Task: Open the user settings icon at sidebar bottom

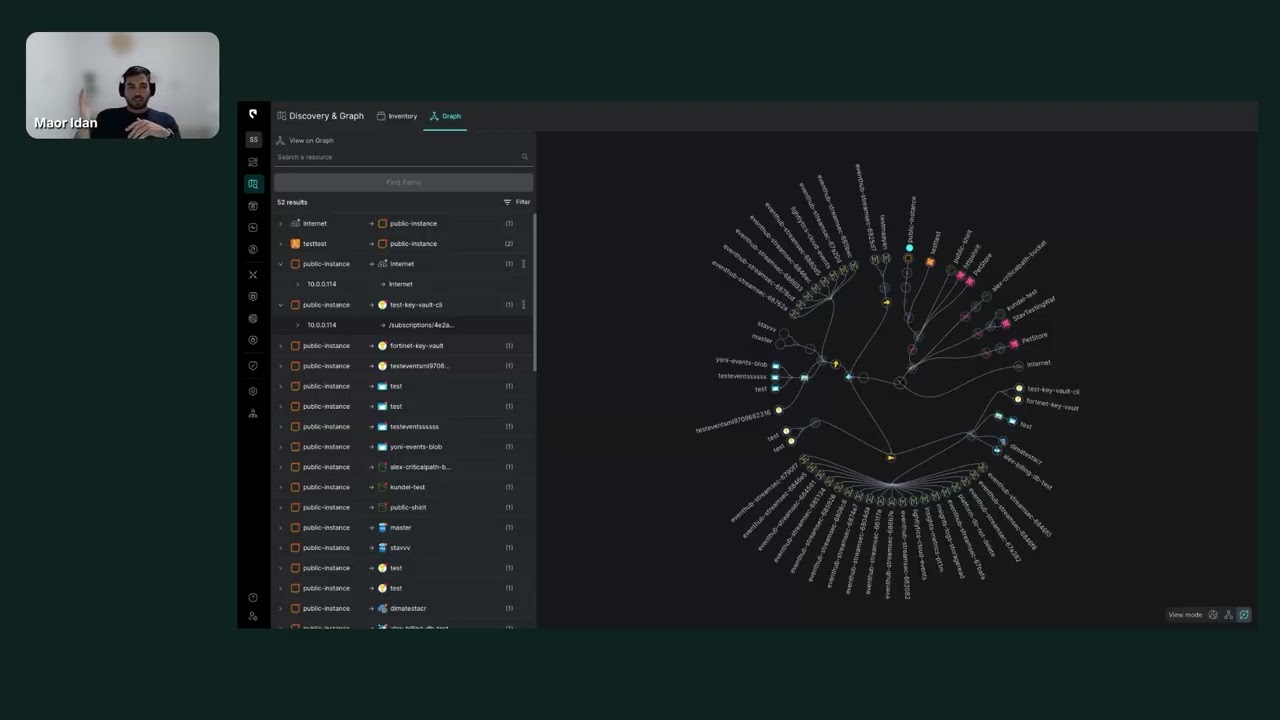Action: click(x=253, y=616)
